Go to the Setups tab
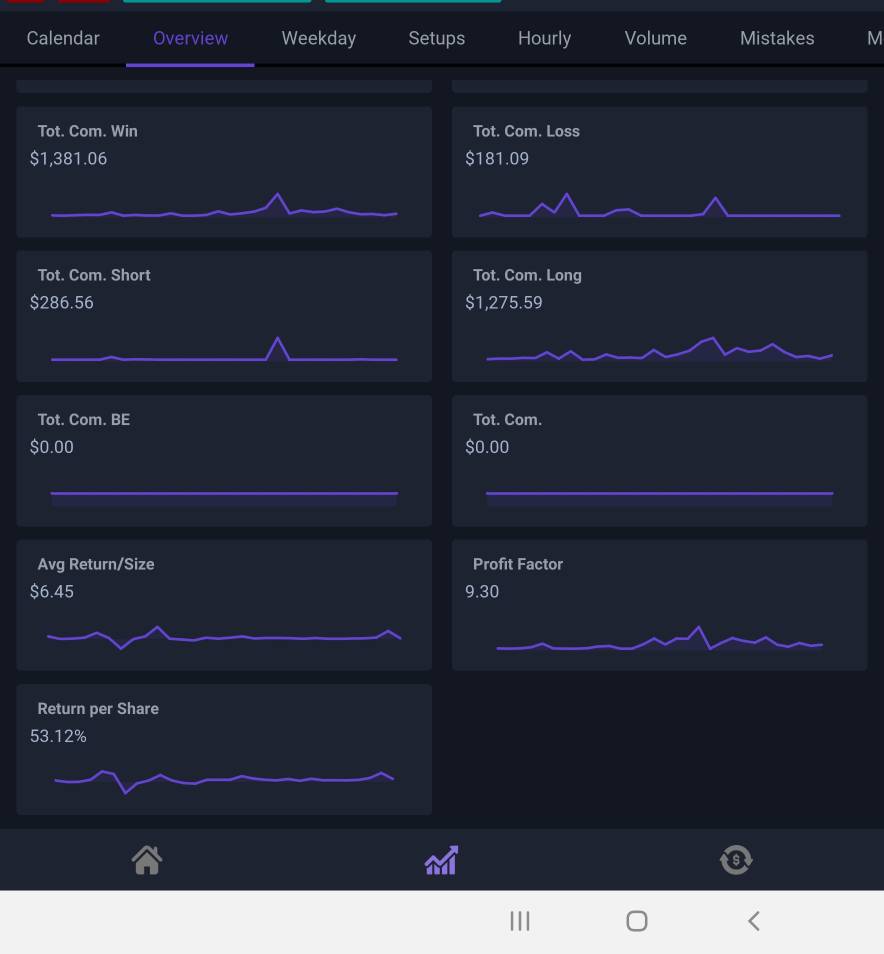The image size is (884, 954). pyautogui.click(x=437, y=38)
